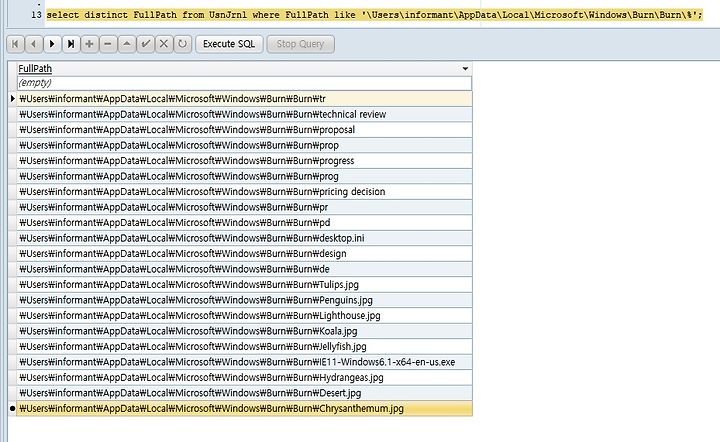Select the Tulips.jpg path row
Viewport: 720px width, 442px height.
pyautogui.click(x=244, y=285)
